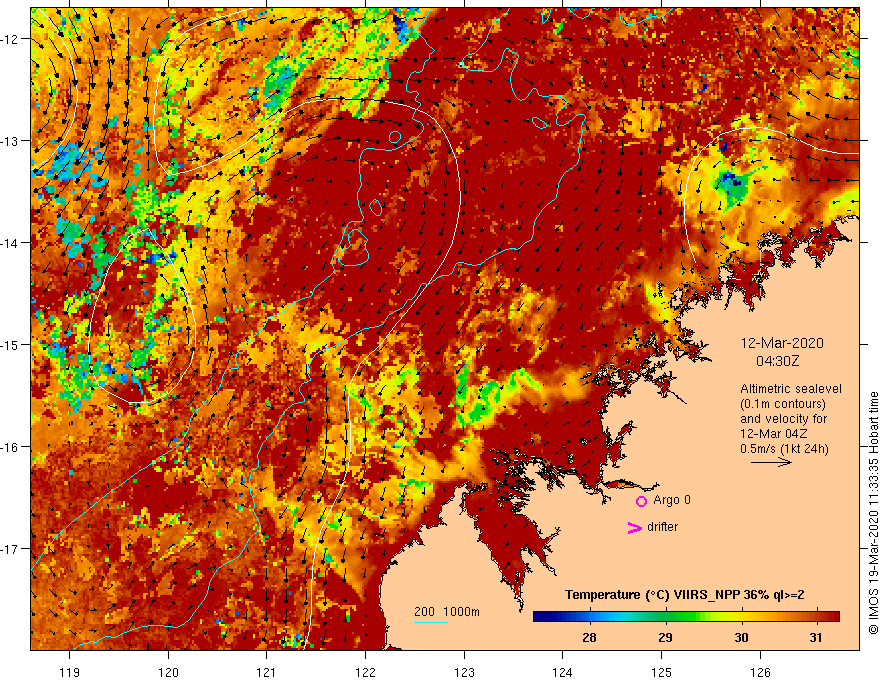The width and height of the screenshot is (880, 680).
Task: Click the colorbar value 31
Action: click(x=817, y=638)
